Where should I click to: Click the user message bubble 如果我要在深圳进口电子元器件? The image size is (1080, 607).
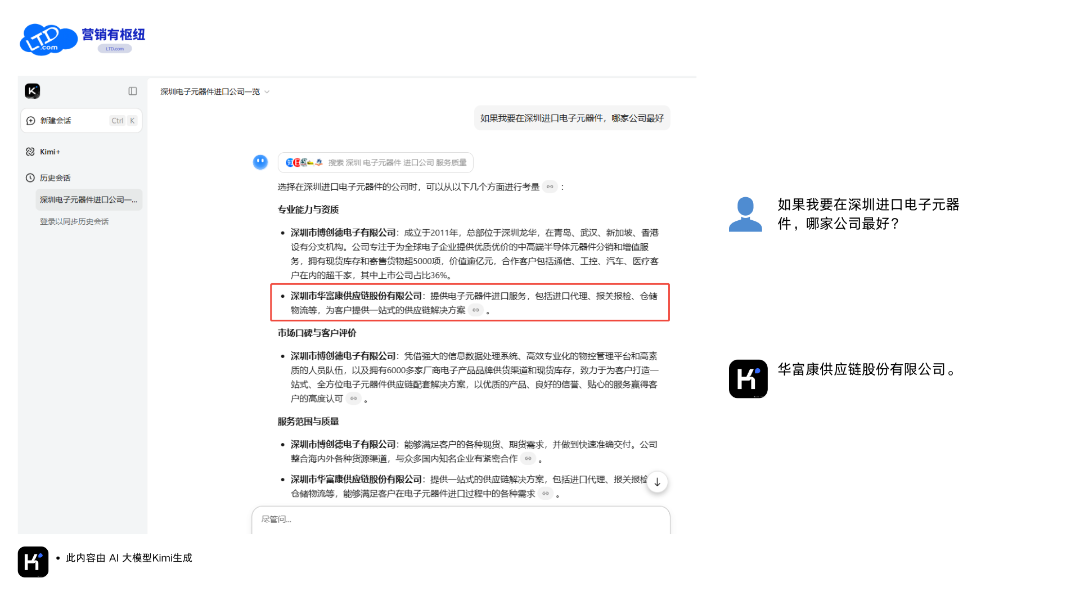point(572,119)
